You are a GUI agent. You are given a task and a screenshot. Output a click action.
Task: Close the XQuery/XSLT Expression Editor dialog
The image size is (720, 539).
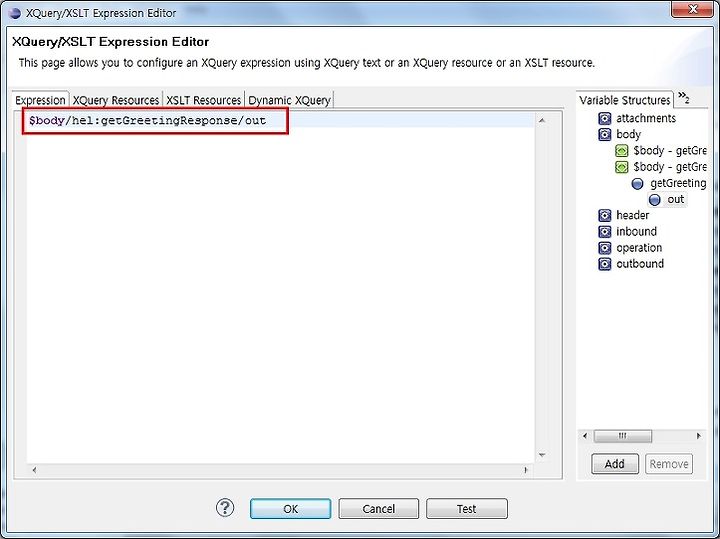692,9
